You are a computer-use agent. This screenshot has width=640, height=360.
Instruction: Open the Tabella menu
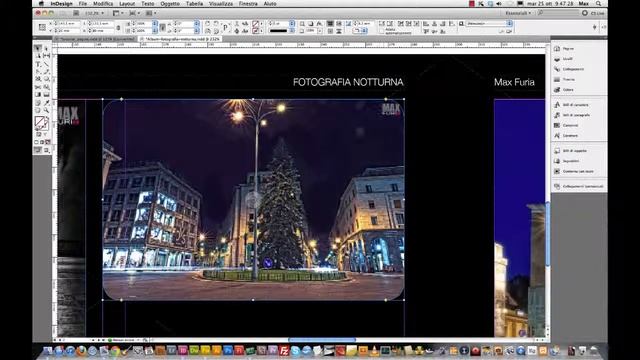click(x=194, y=4)
